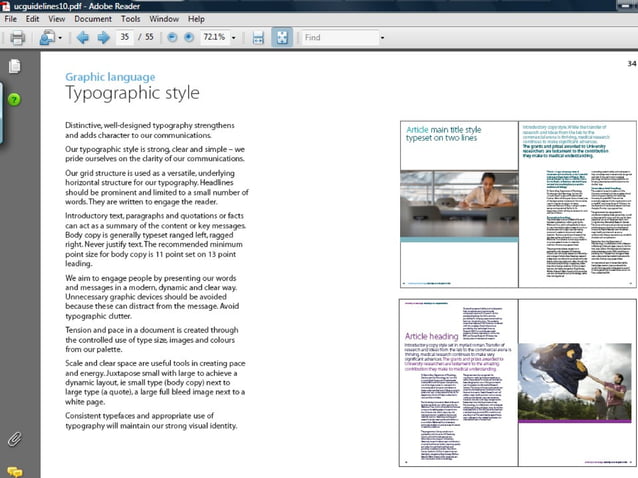Go to previous page with the left arrow

point(83,38)
